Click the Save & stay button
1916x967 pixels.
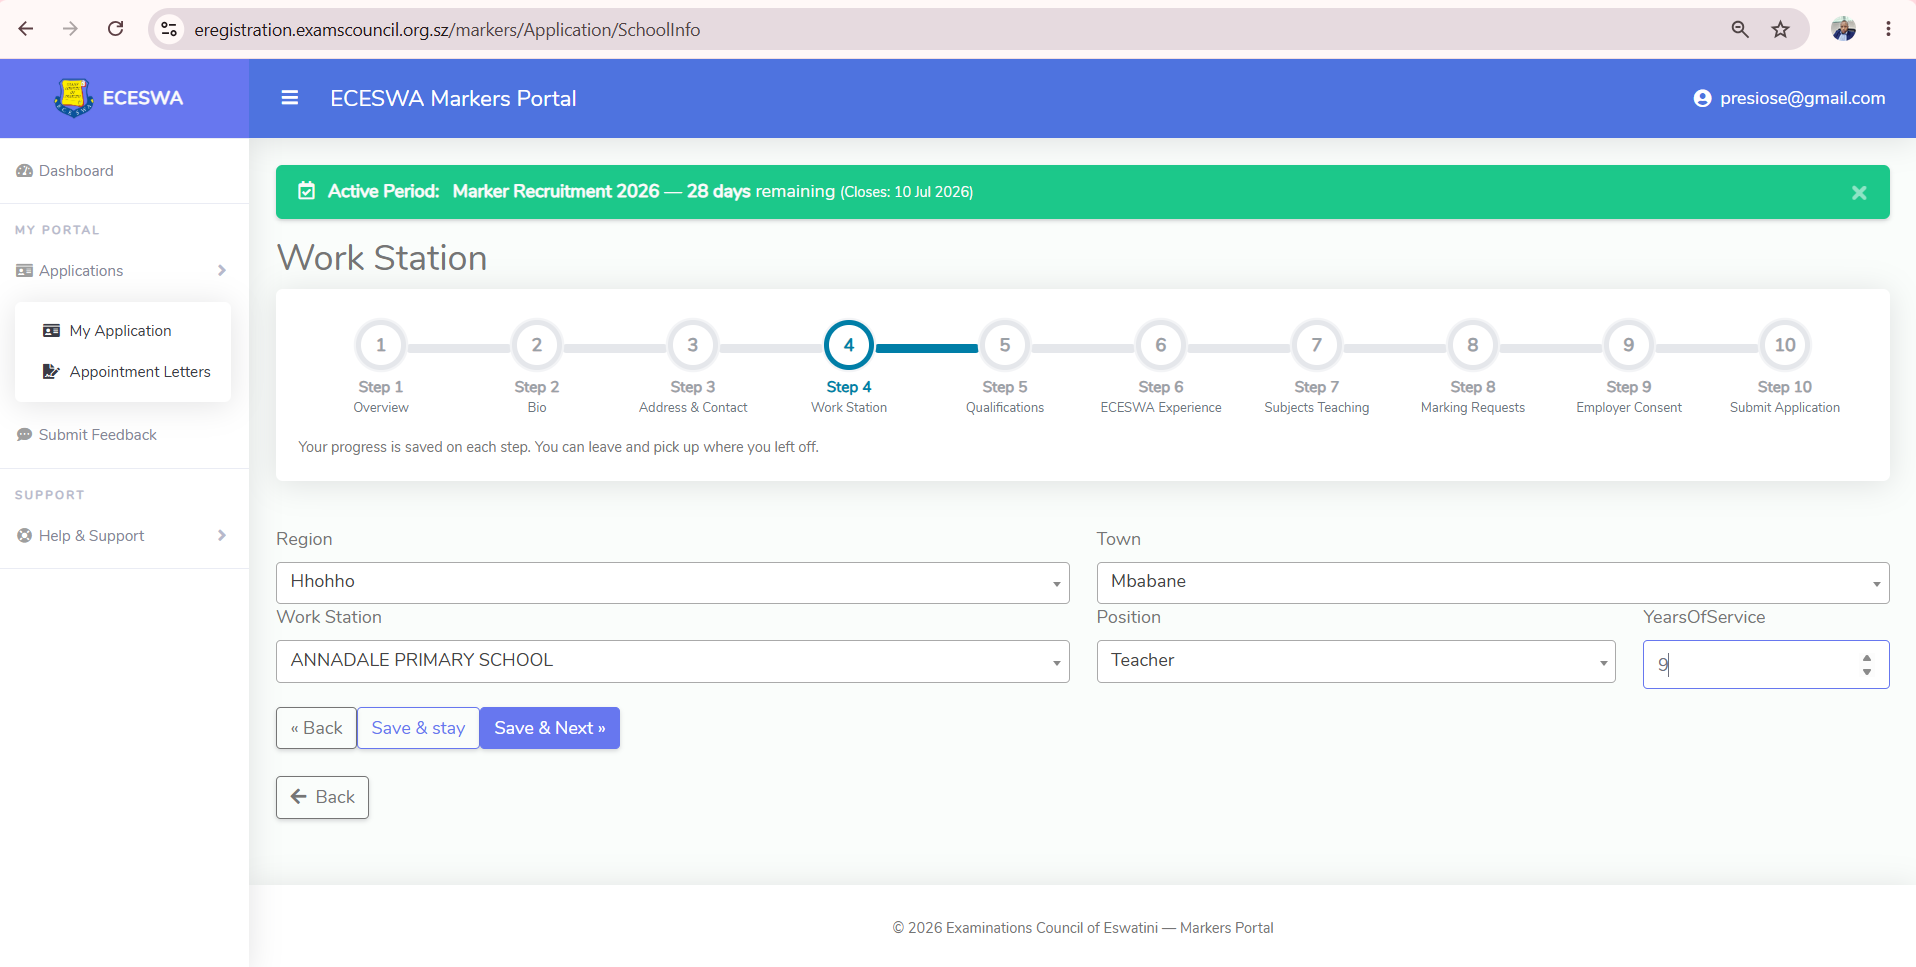(418, 728)
